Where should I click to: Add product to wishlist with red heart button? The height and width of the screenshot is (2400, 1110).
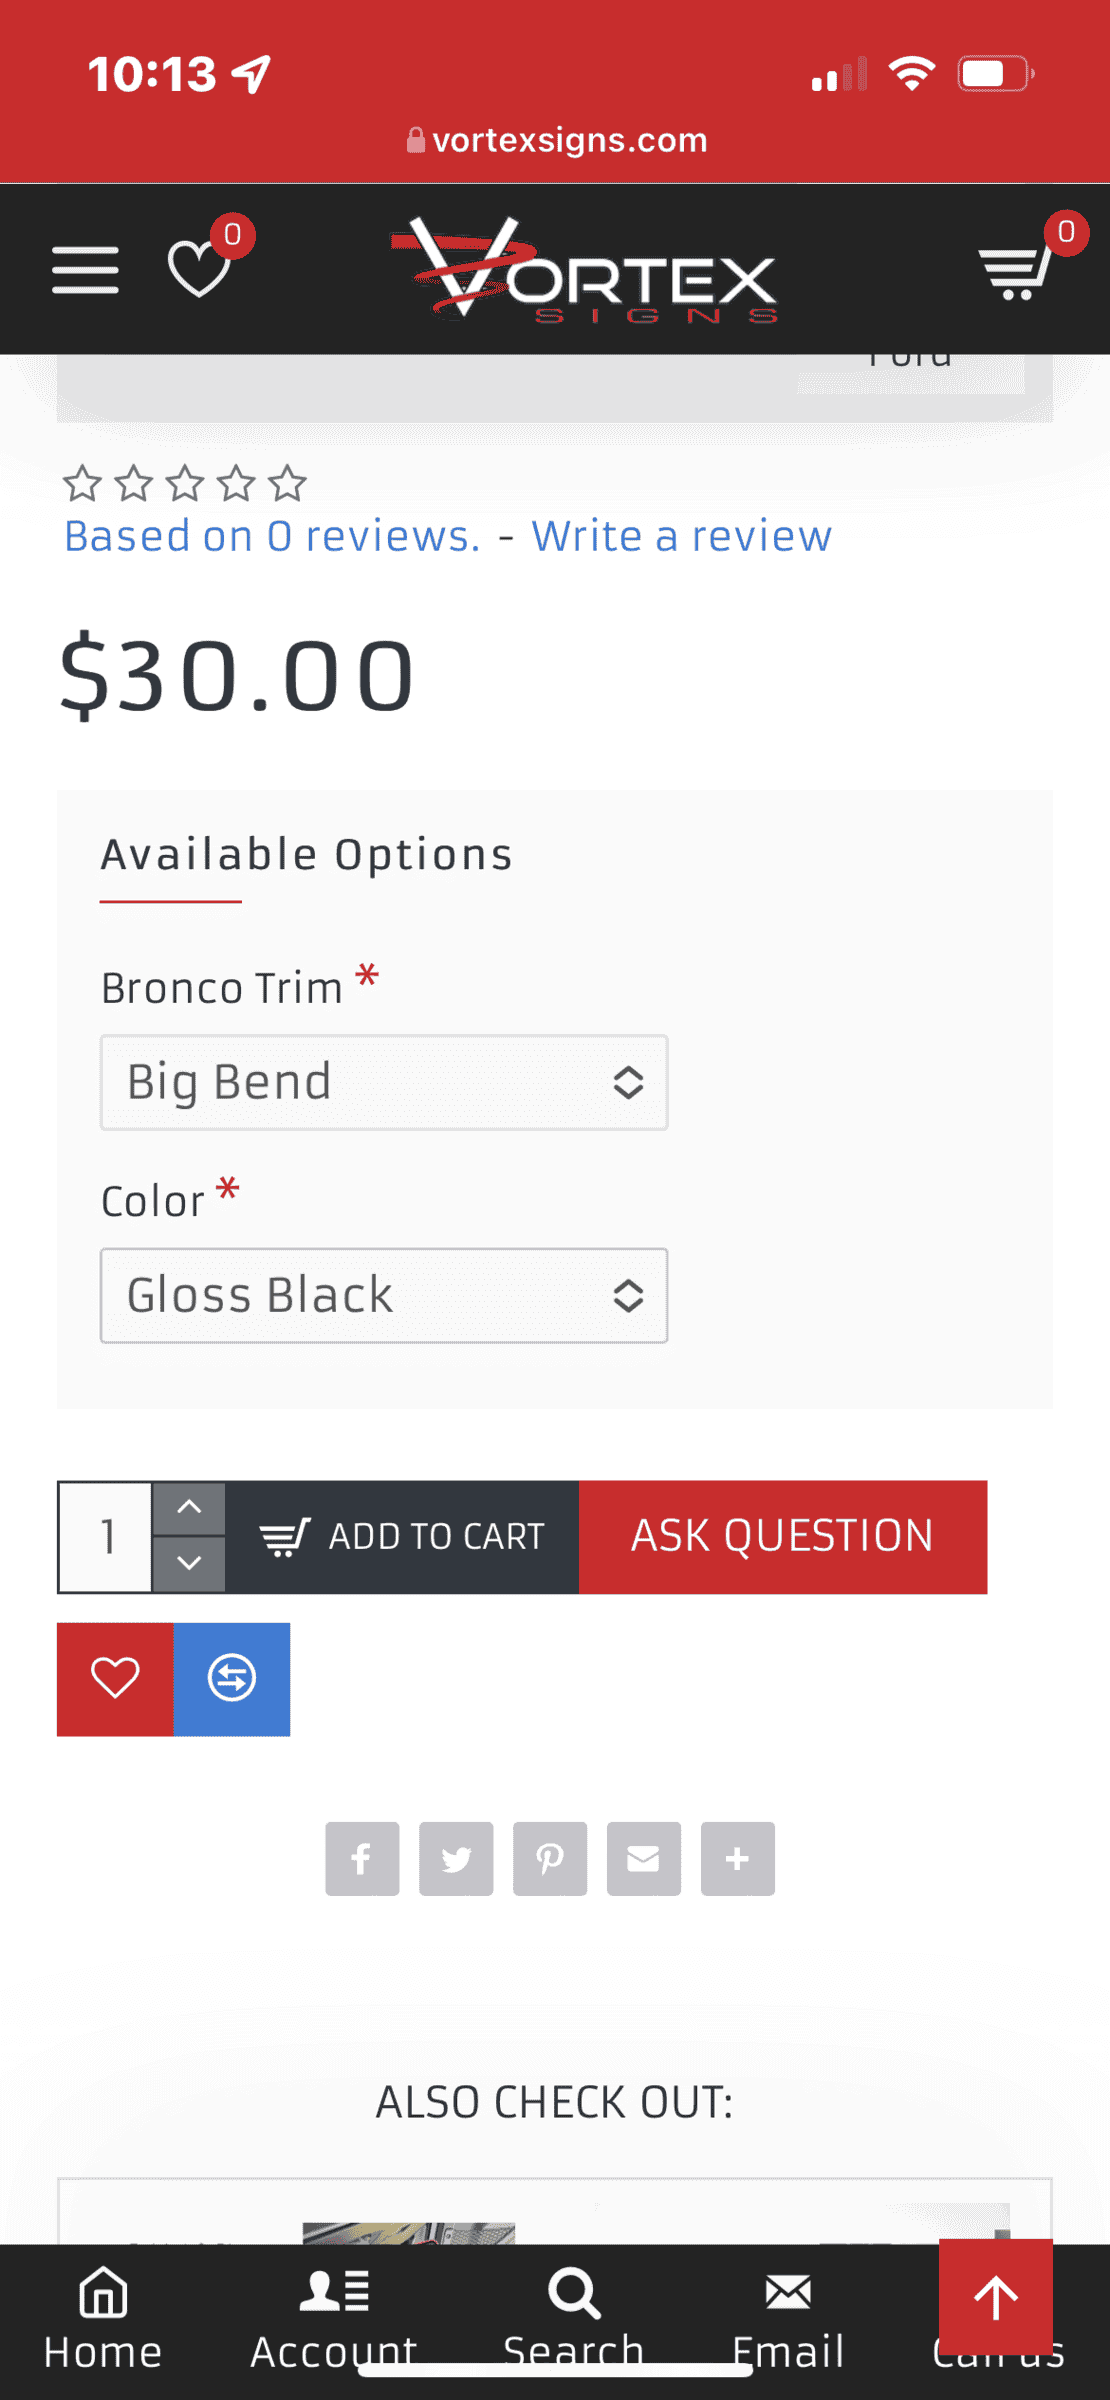pyautogui.click(x=114, y=1679)
